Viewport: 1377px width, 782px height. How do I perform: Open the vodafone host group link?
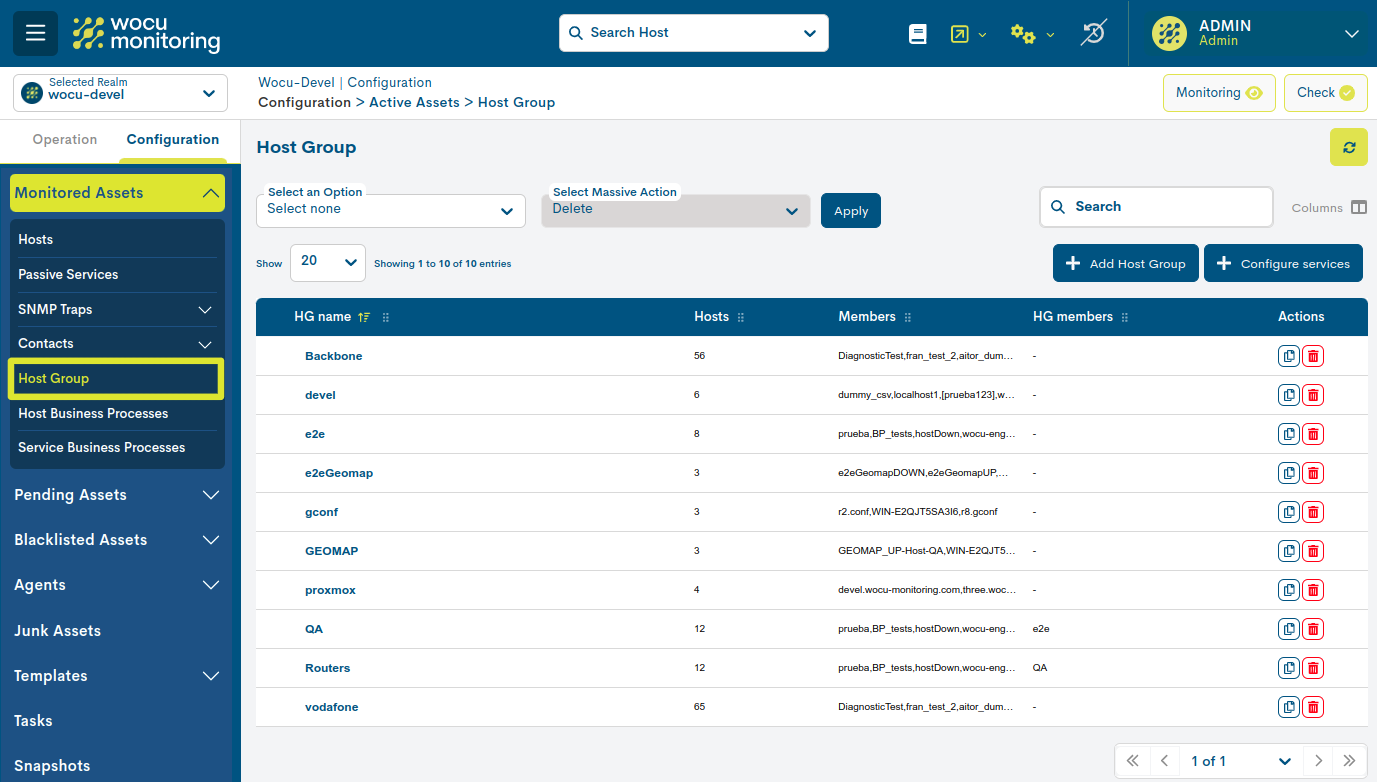coord(332,707)
